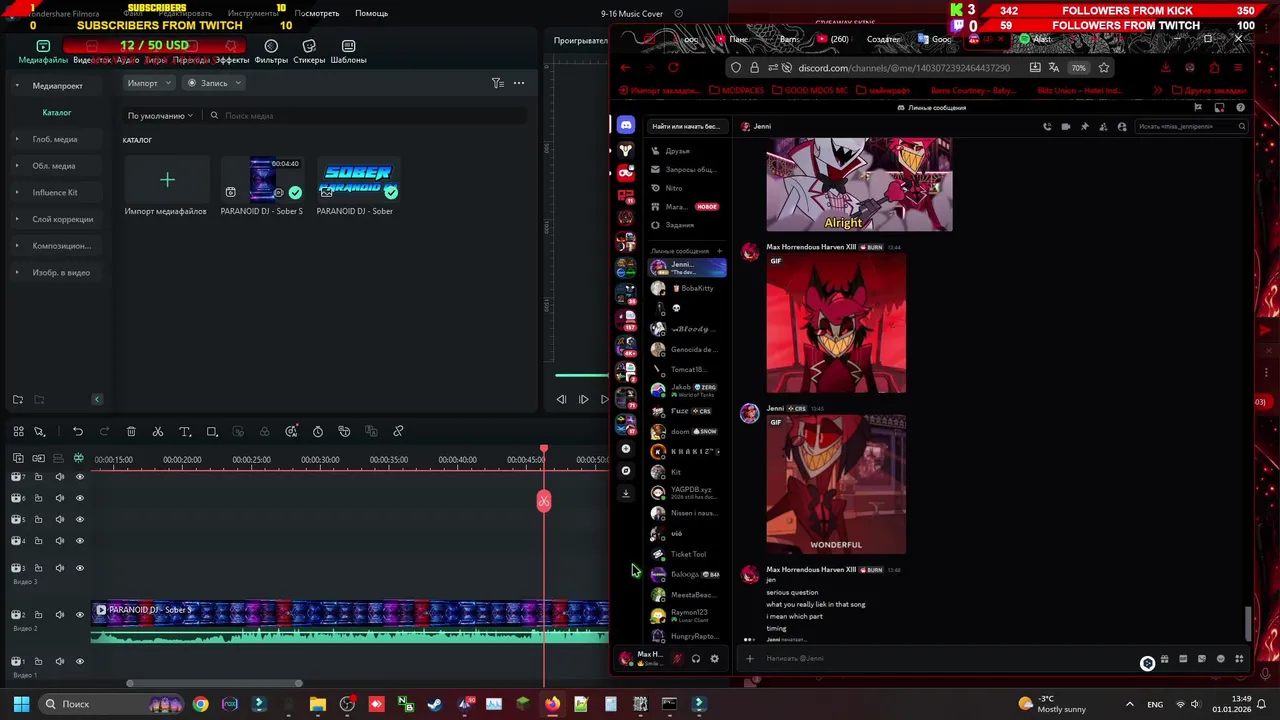Open the Стикеры tab in Filmora

309,52
